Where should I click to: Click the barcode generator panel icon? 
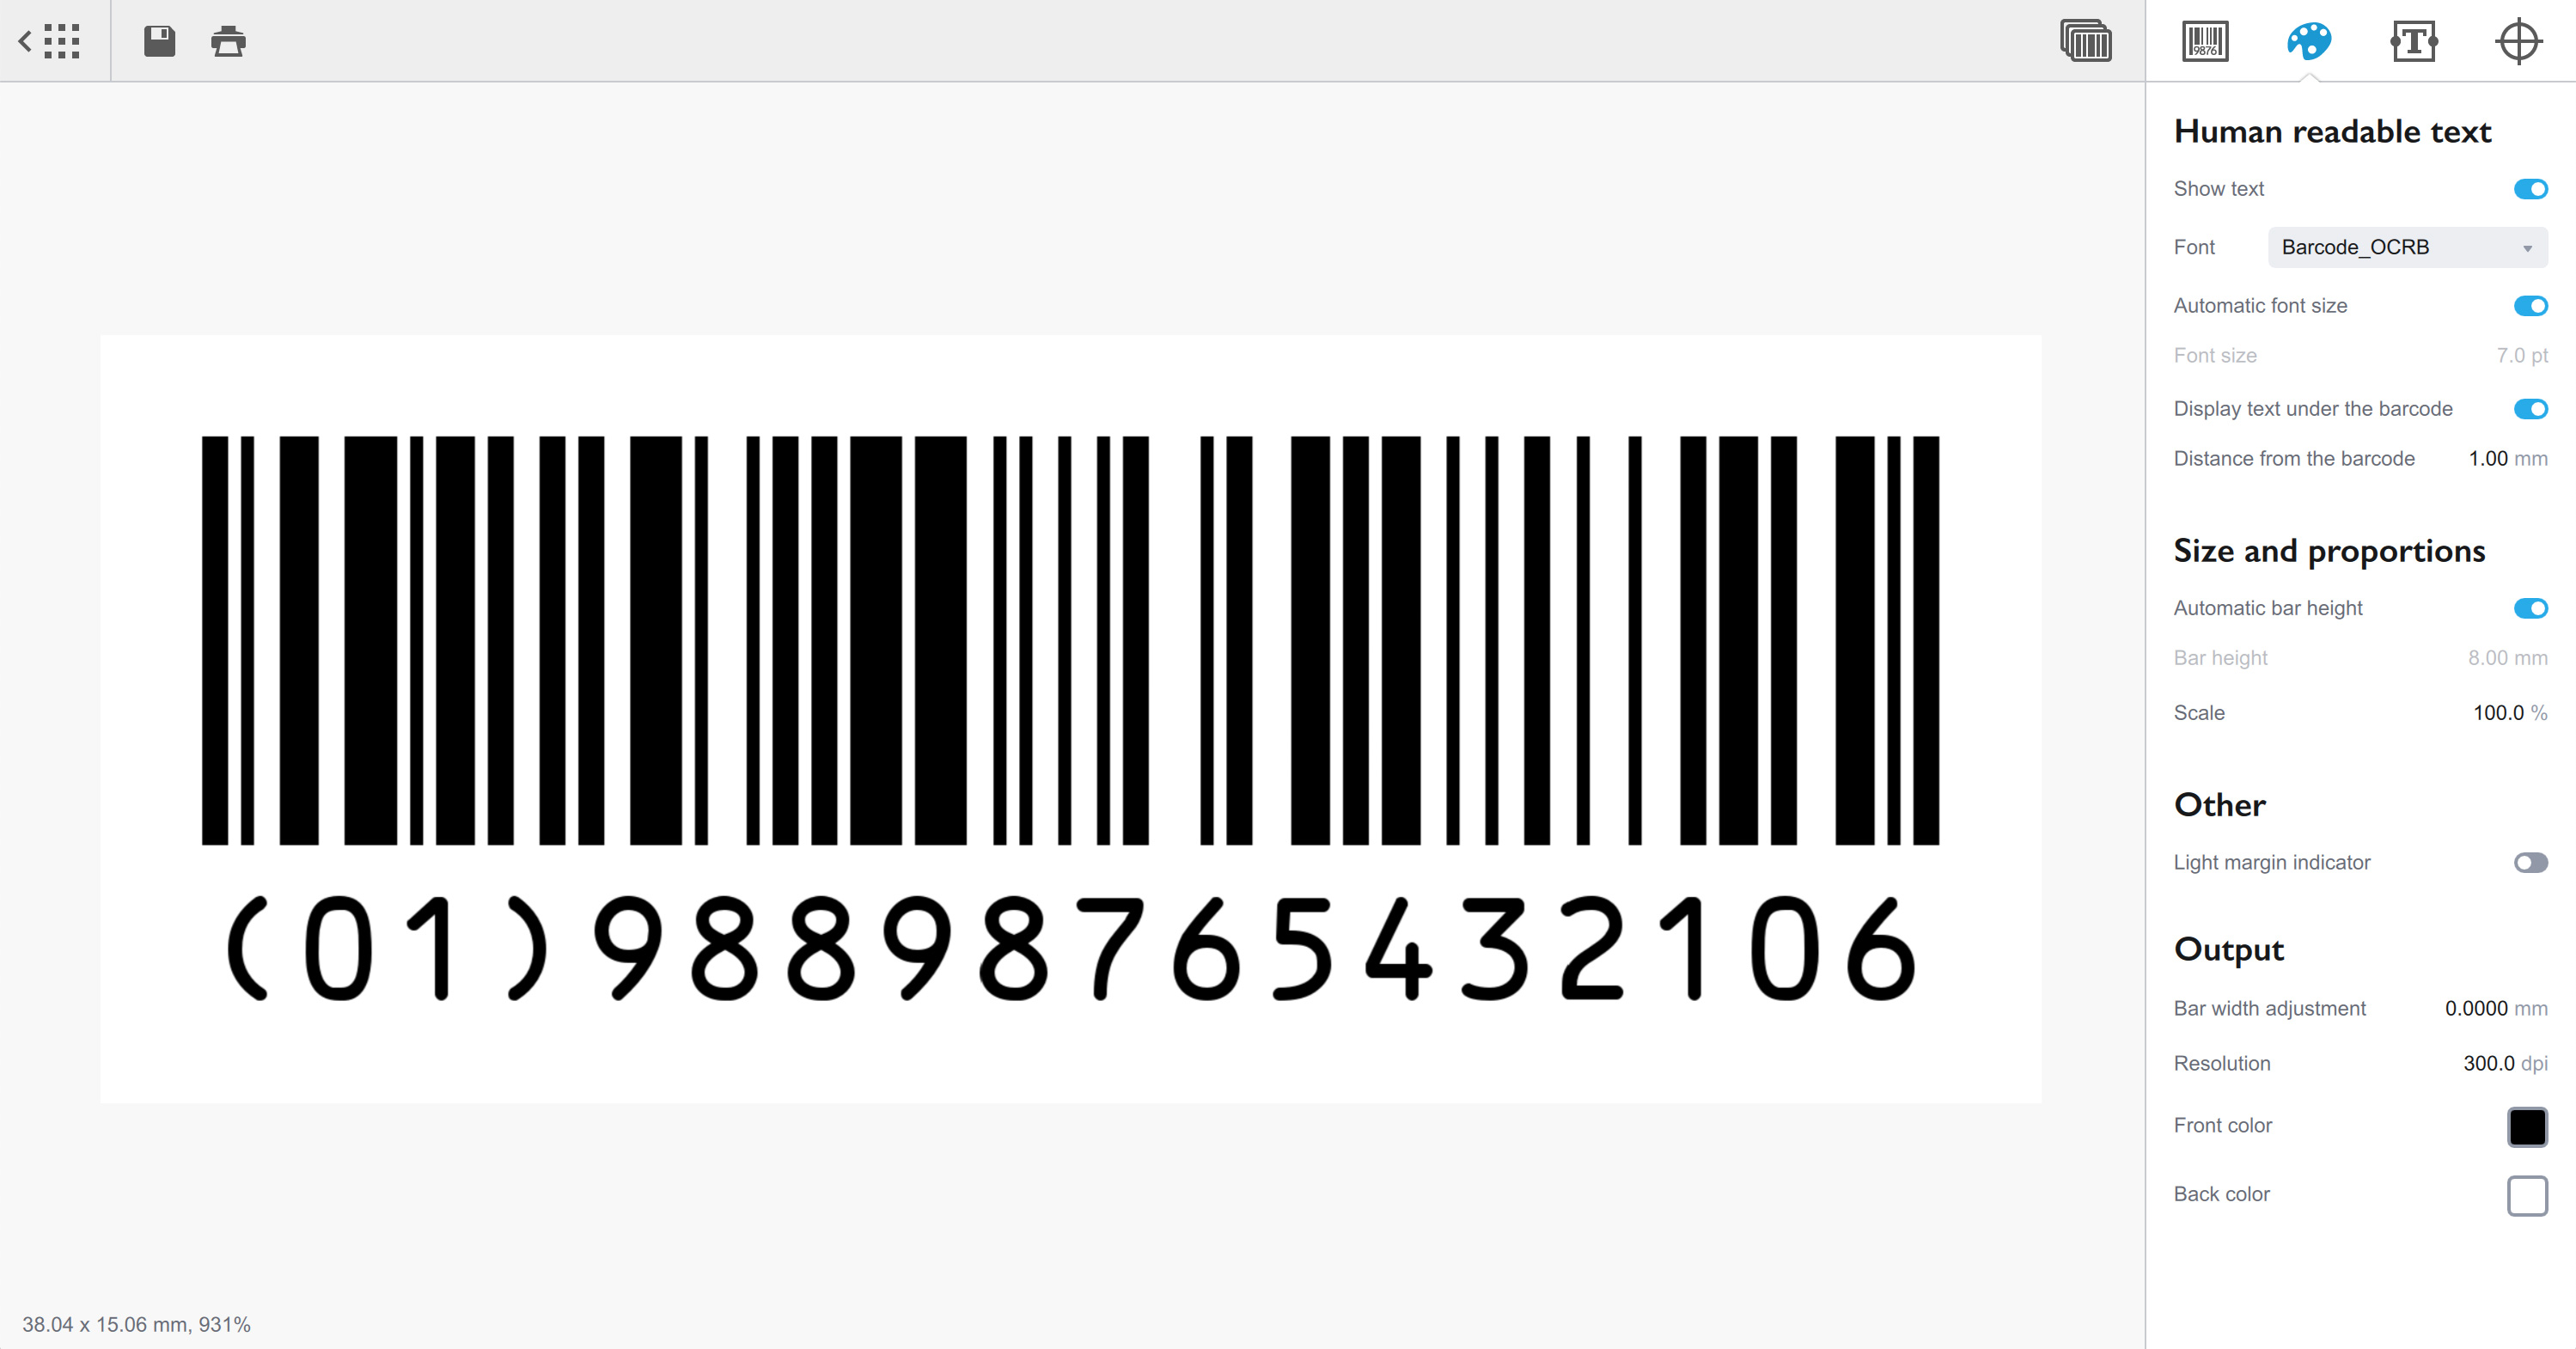(2205, 41)
